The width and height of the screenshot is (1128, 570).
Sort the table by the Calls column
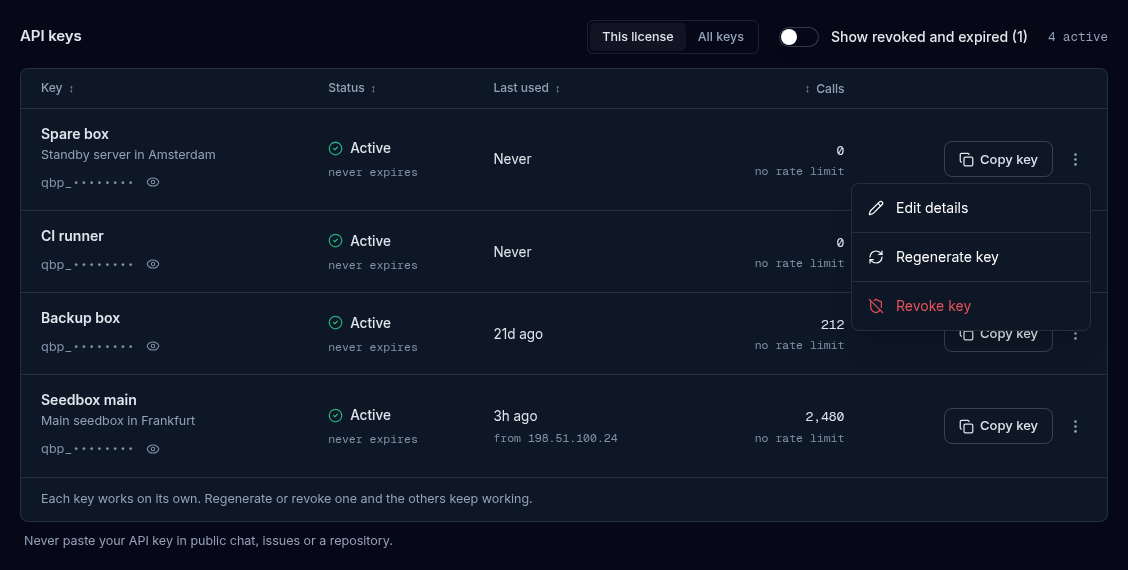pos(824,89)
